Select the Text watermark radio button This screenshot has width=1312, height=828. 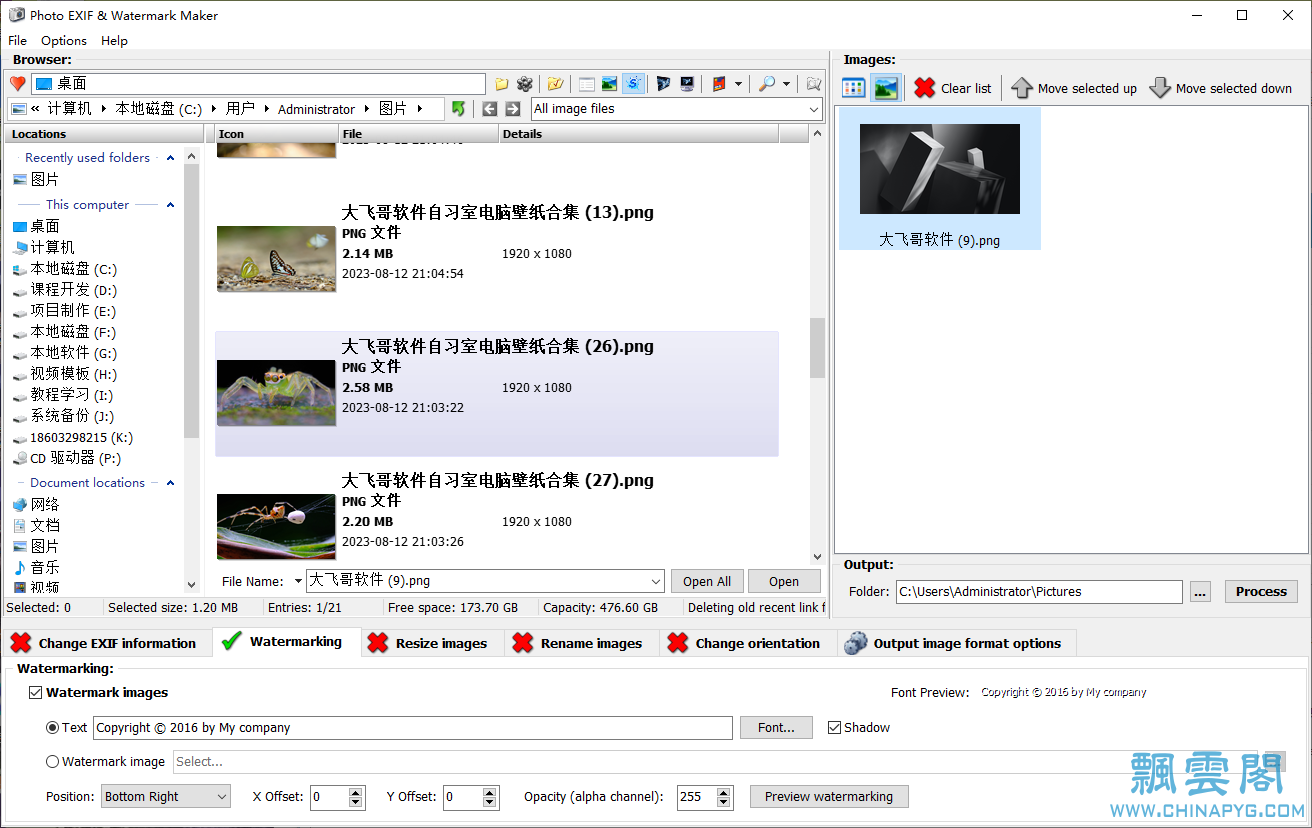click(x=53, y=727)
